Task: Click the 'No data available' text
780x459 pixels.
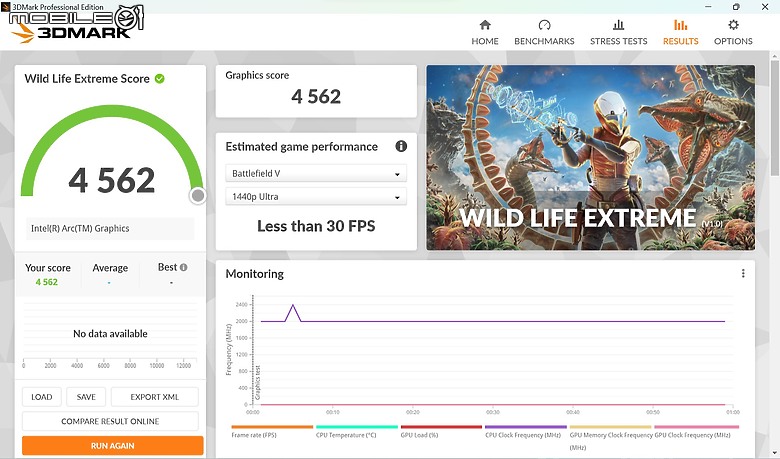Action: (110, 334)
